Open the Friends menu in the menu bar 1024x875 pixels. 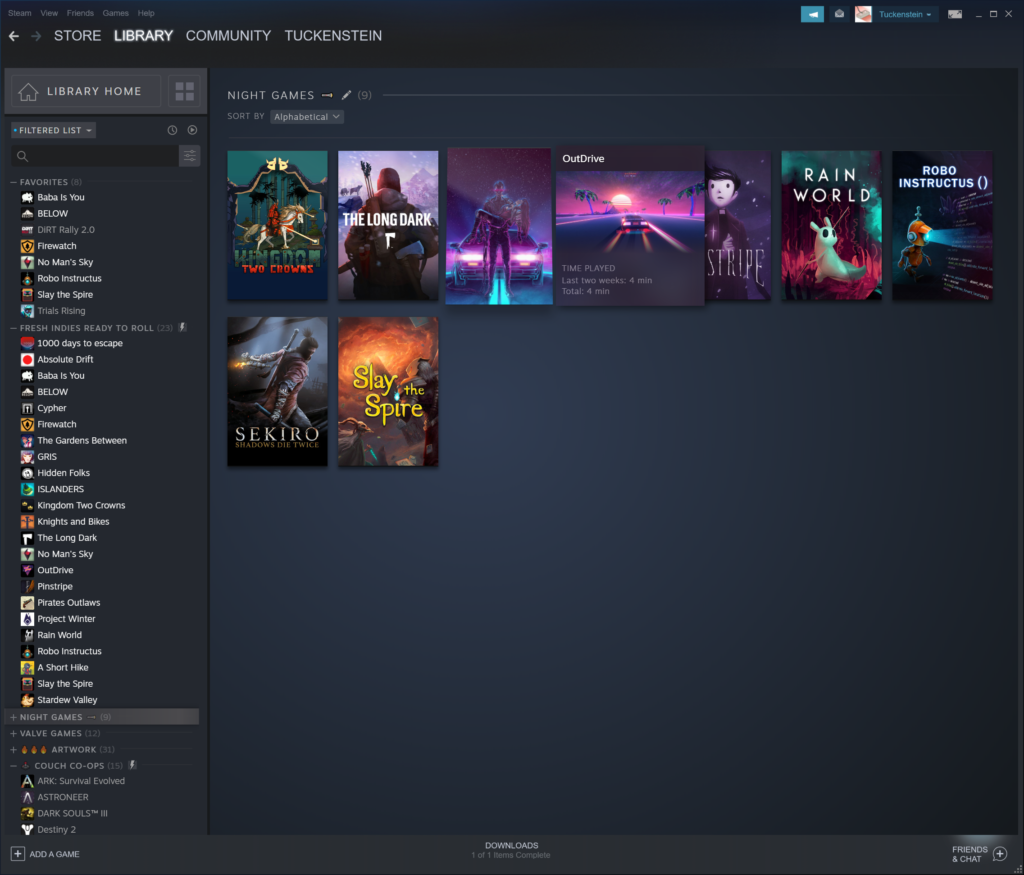click(79, 13)
